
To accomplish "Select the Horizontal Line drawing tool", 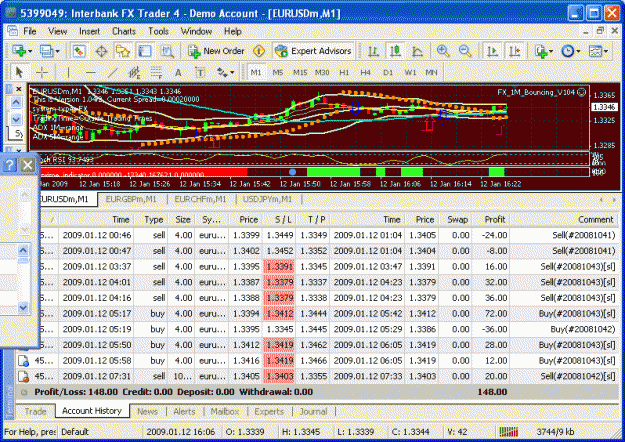I will [x=90, y=73].
